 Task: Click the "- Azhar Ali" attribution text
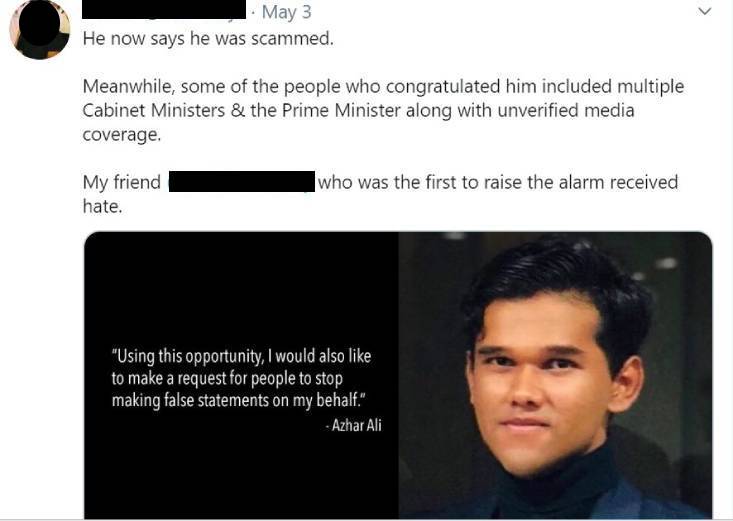(354, 425)
